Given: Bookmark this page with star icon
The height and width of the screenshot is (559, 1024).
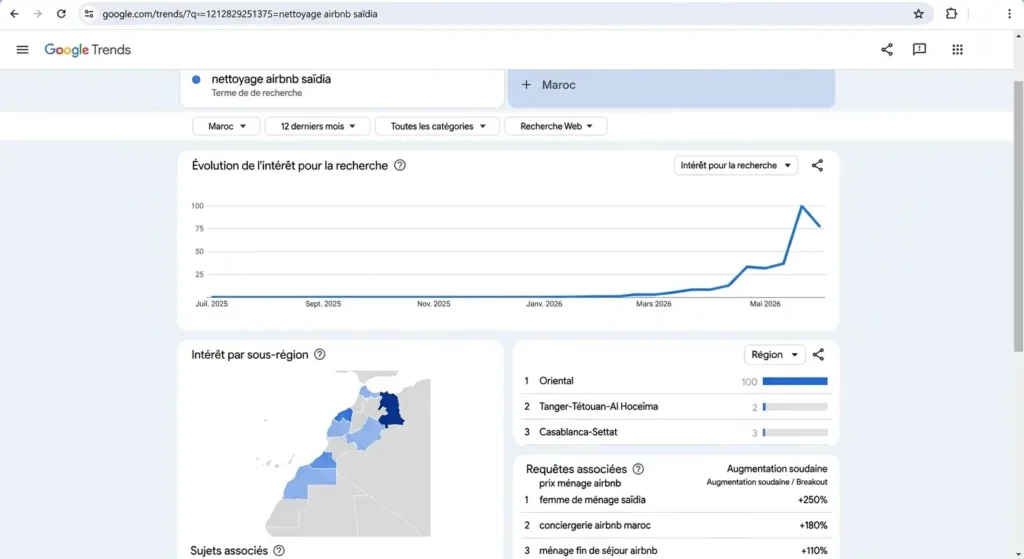Looking at the screenshot, I should pos(918,14).
